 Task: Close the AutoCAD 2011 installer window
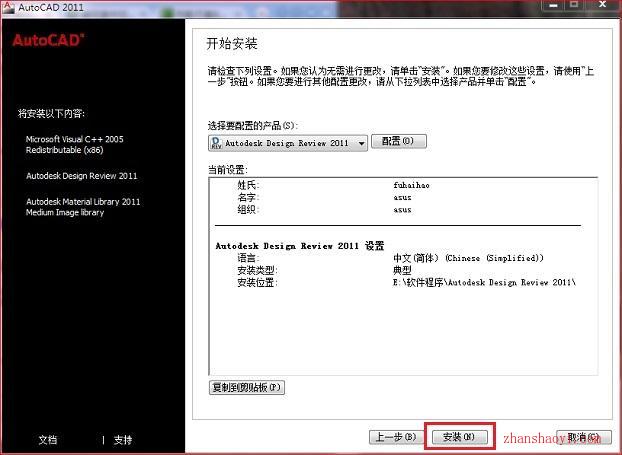(x=603, y=5)
